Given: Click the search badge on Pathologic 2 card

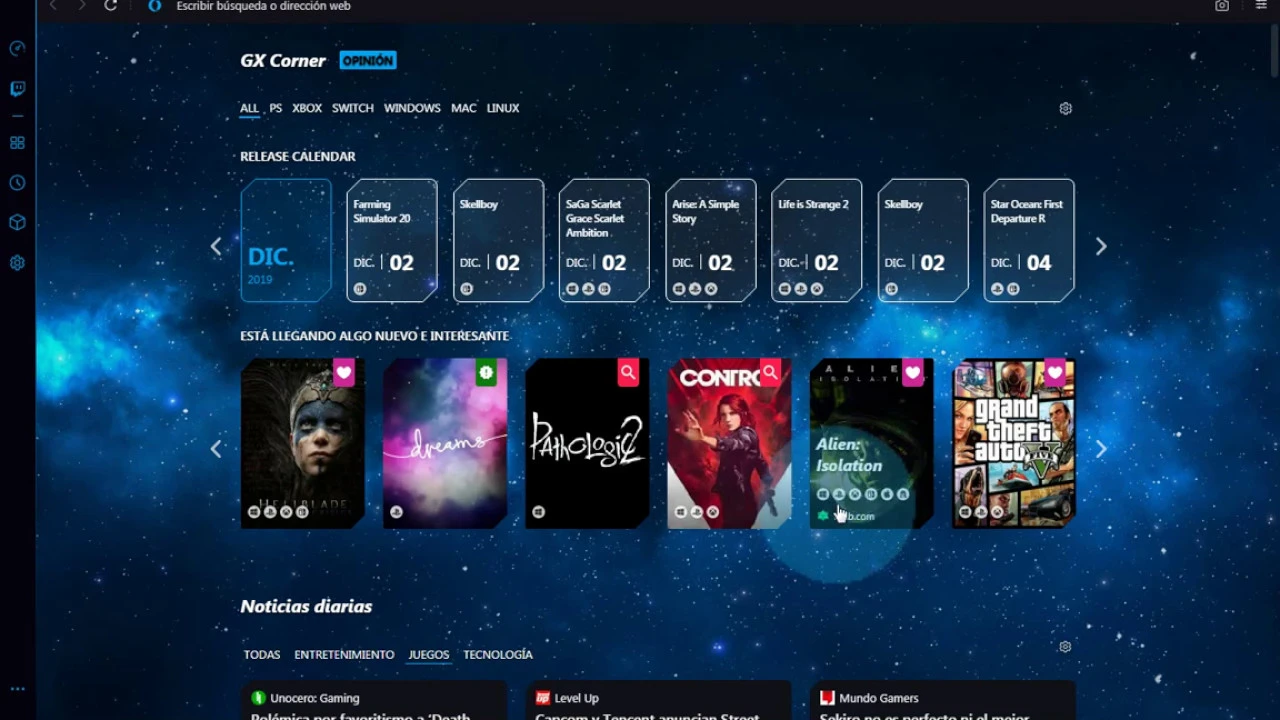Looking at the screenshot, I should [x=628, y=373].
